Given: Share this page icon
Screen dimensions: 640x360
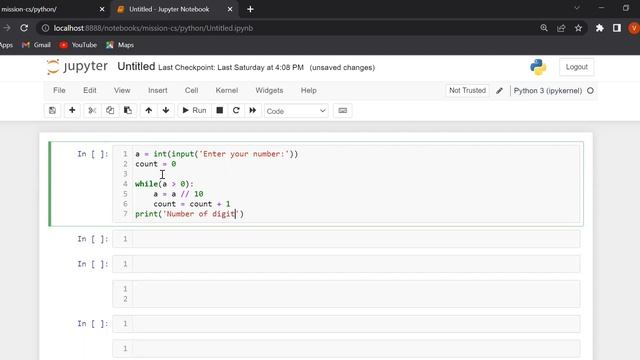Looking at the screenshot, I should tap(561, 28).
